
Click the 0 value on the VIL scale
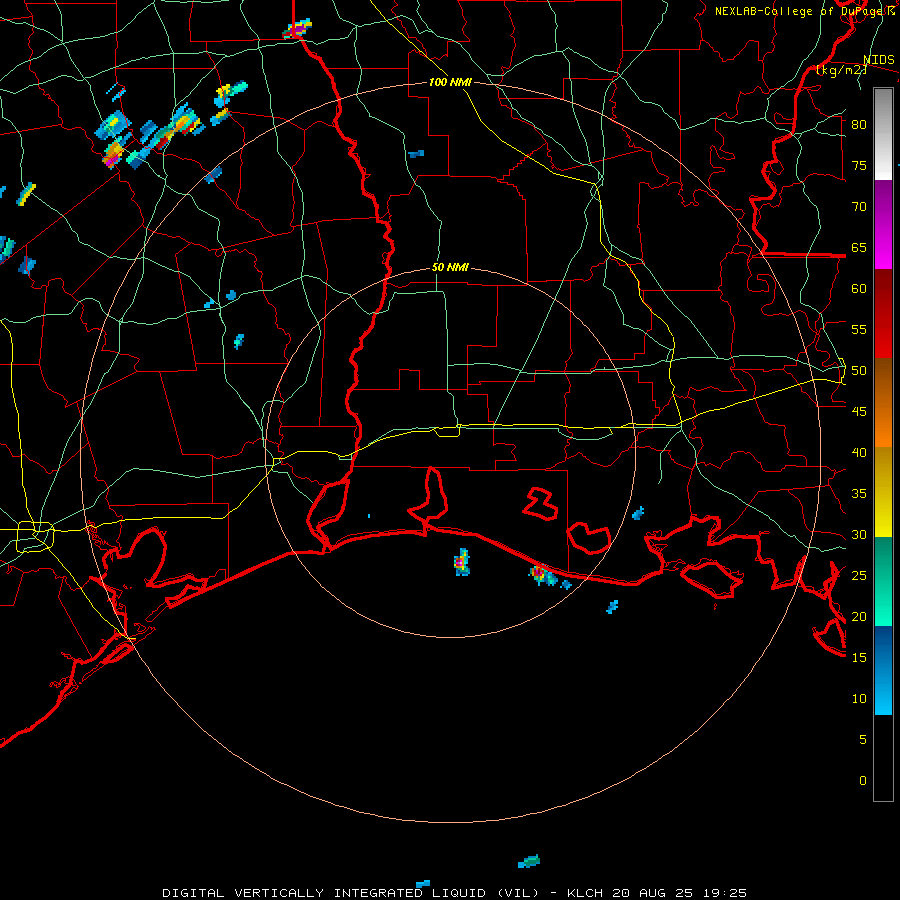(863, 781)
